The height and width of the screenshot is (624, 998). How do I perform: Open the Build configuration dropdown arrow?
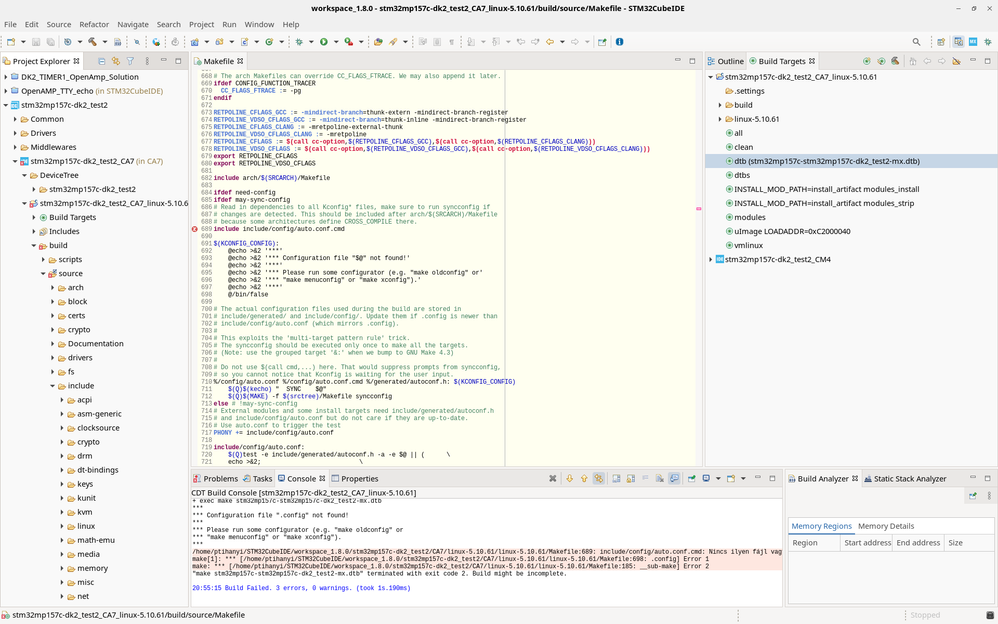tap(104, 42)
